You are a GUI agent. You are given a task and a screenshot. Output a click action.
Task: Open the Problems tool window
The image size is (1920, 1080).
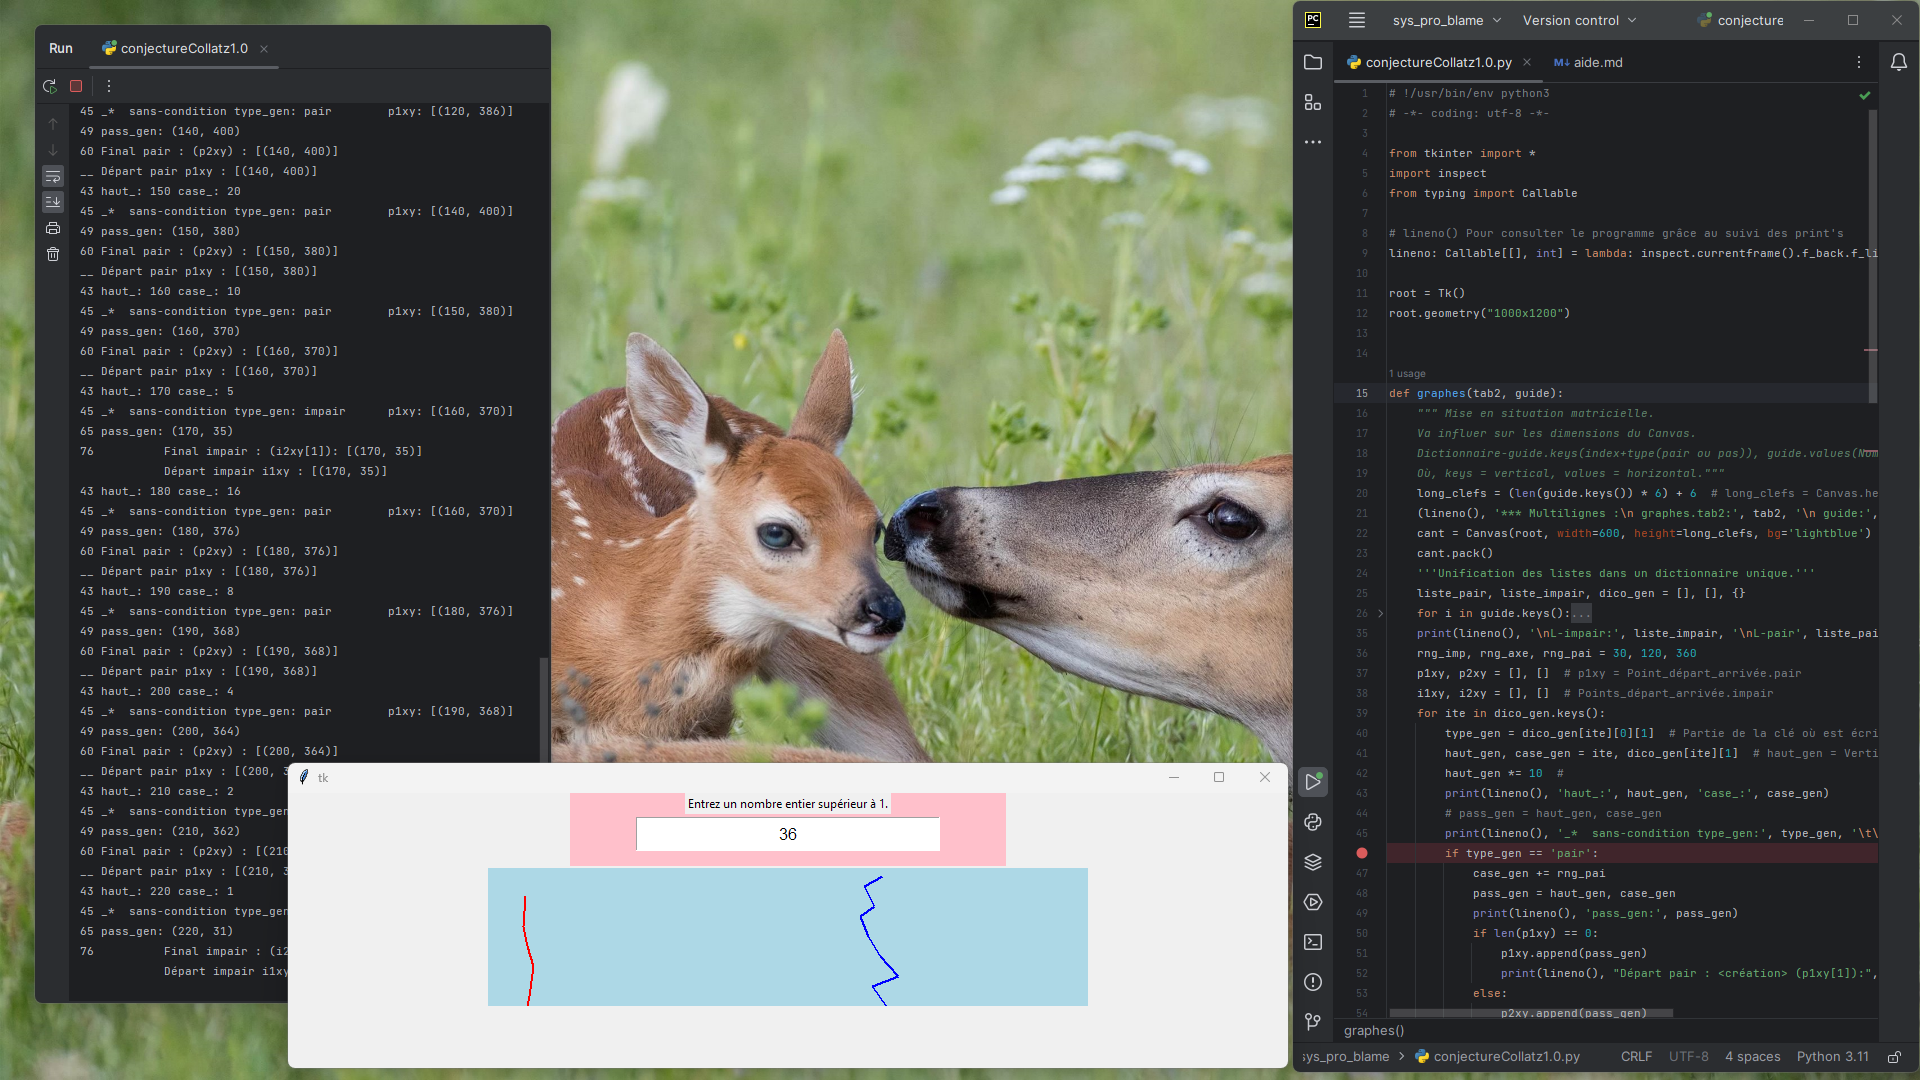pos(1313,982)
